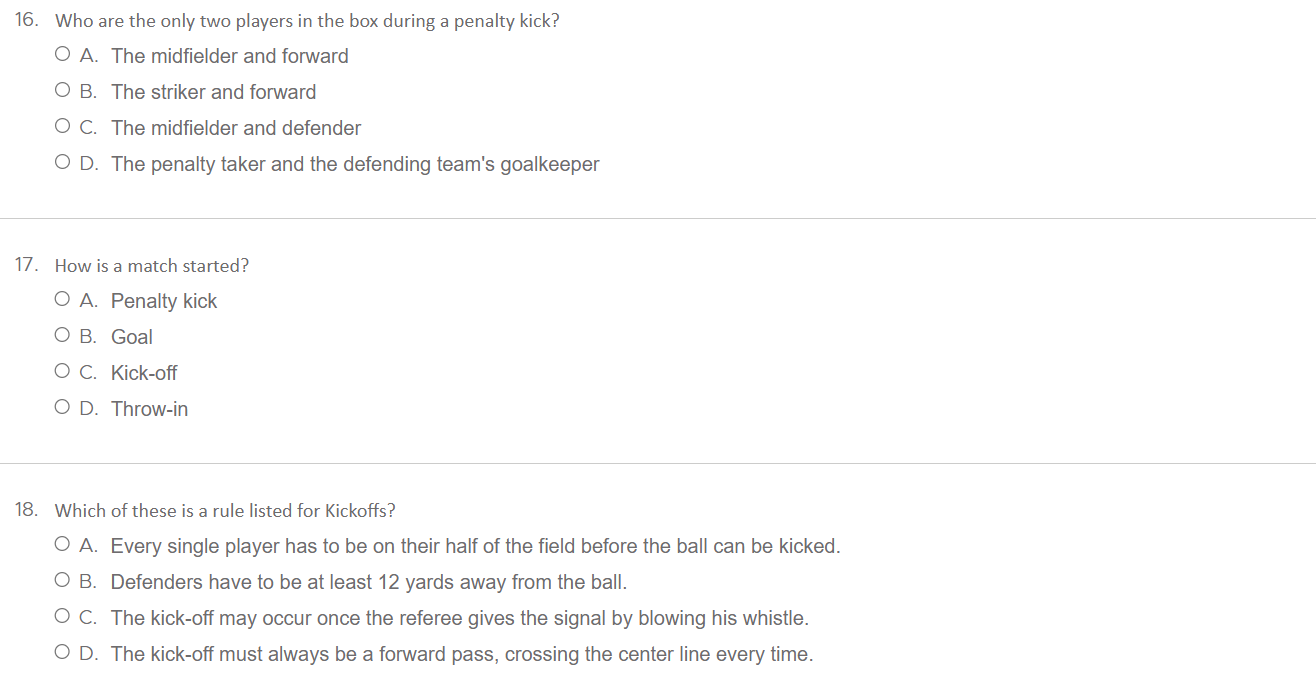This screenshot has width=1316, height=686.
Task: Click the divider line between questions 16 and 17
Action: pos(658,218)
